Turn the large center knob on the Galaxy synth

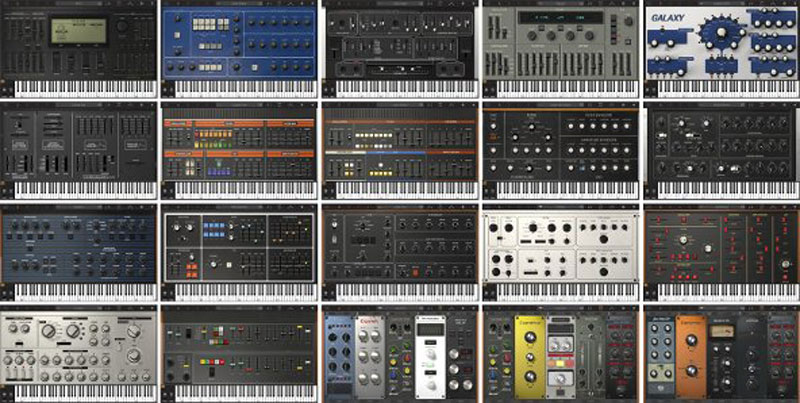(721, 32)
